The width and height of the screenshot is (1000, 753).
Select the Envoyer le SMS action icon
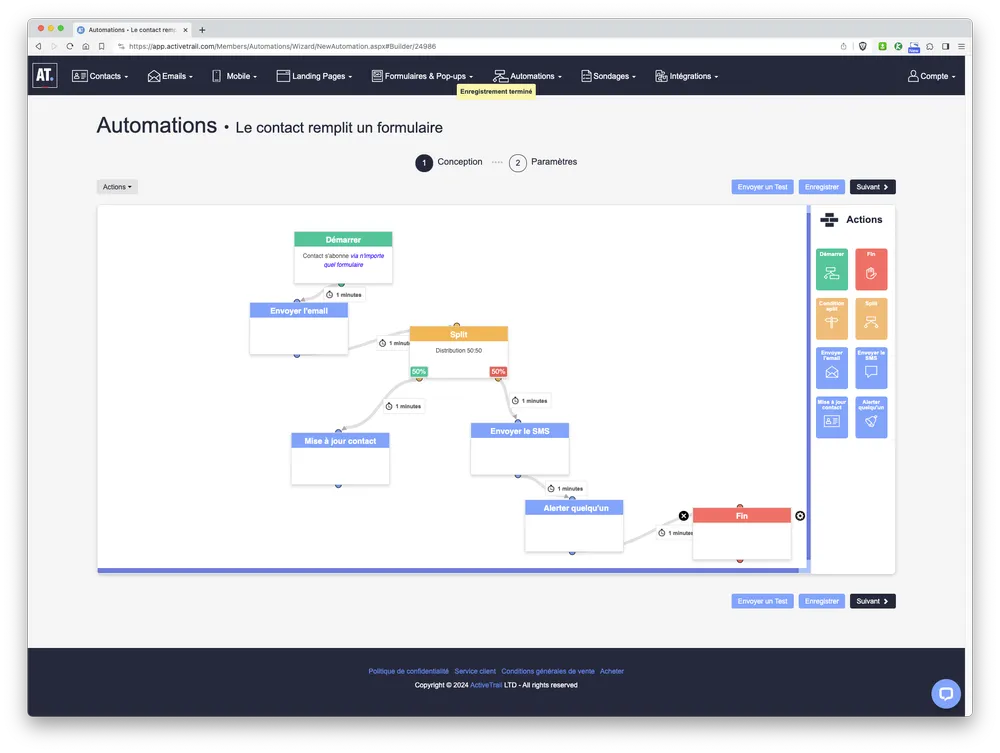(871, 367)
